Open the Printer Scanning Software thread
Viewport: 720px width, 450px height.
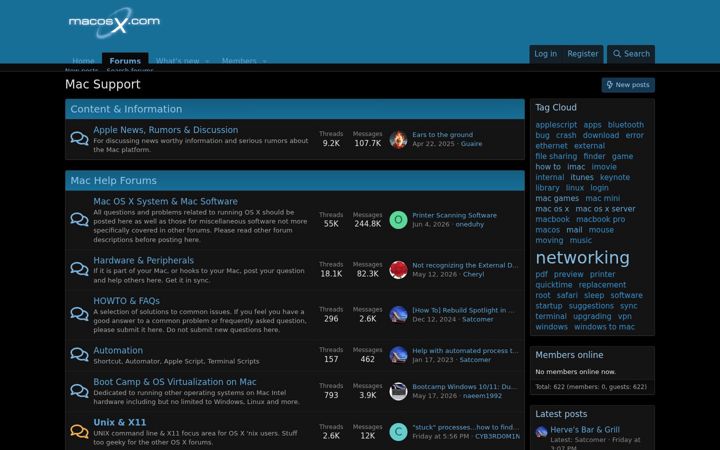[x=454, y=215]
